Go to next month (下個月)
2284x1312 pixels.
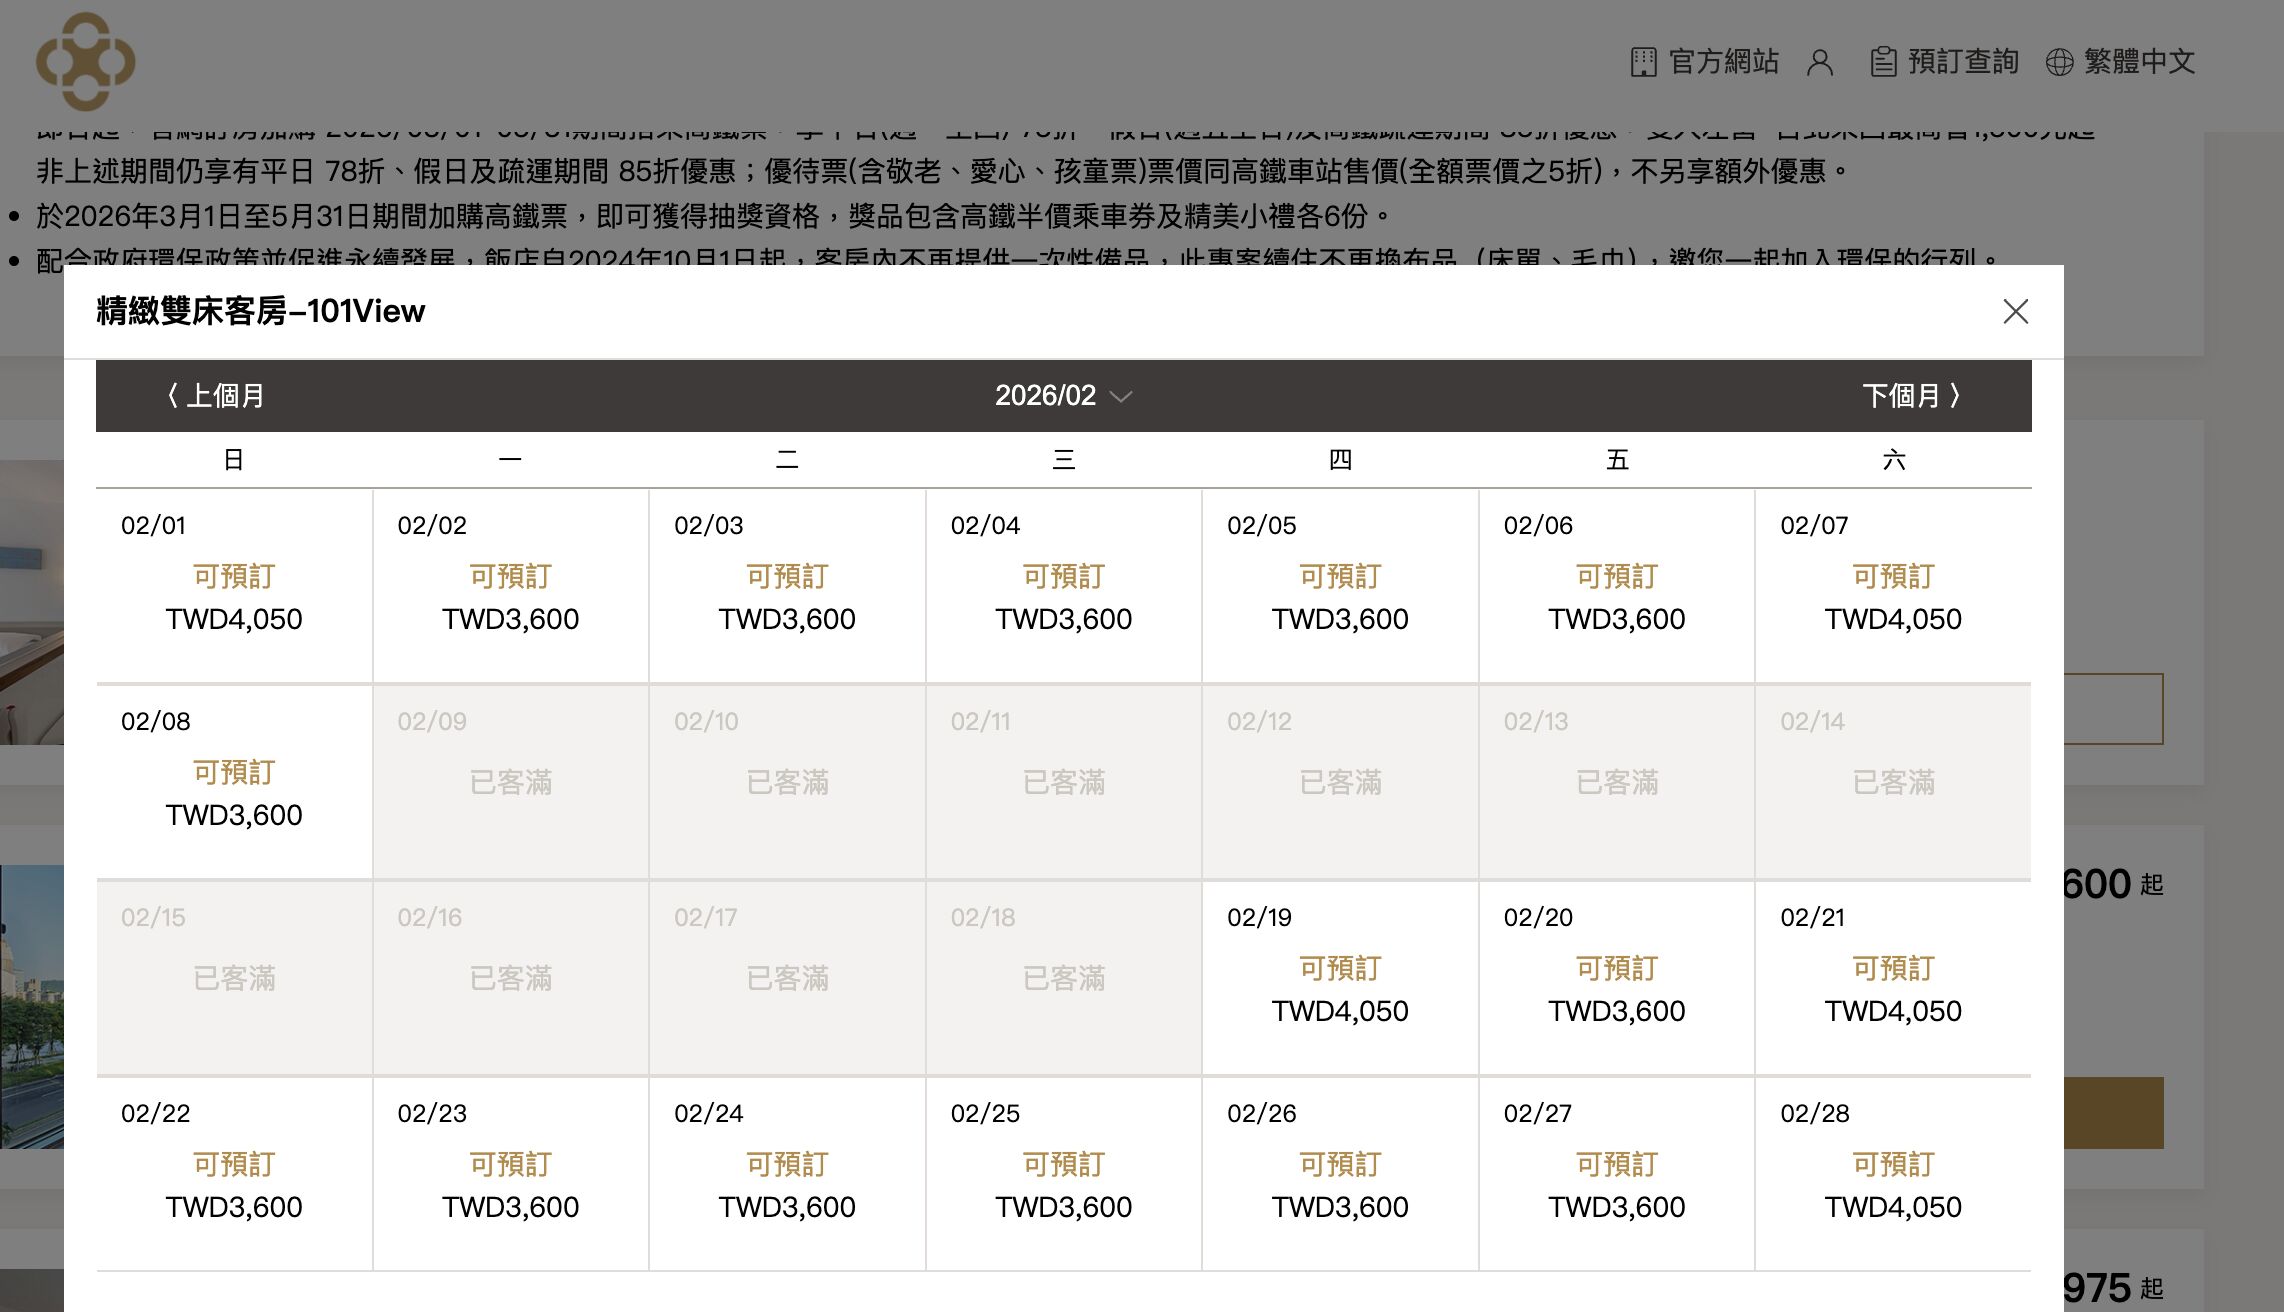click(1912, 396)
